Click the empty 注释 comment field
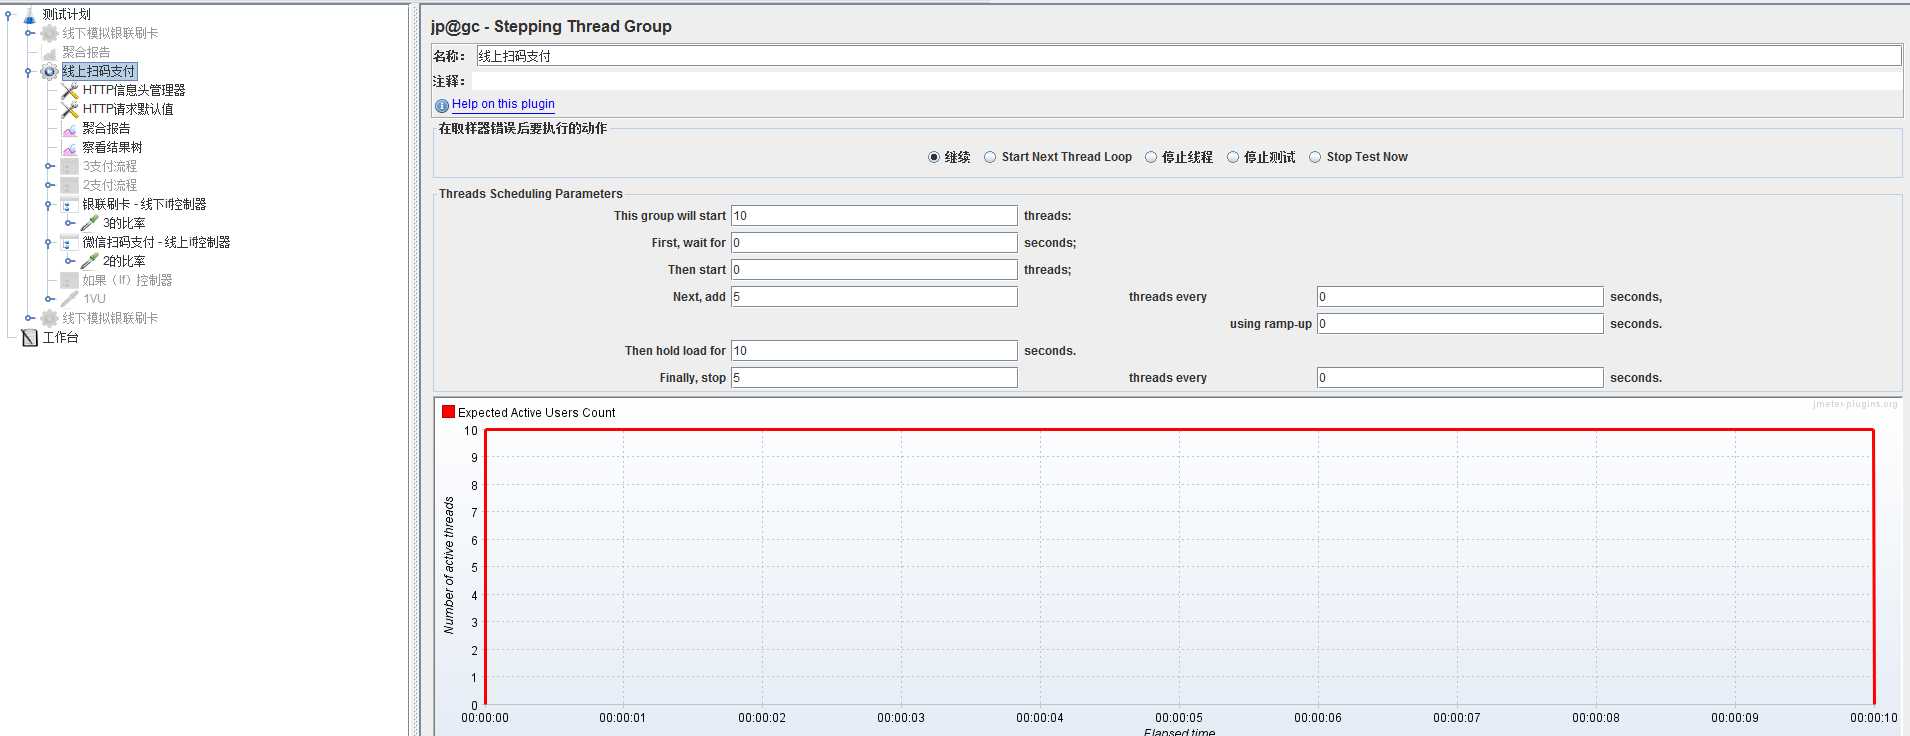The image size is (1910, 736). pos(1186,81)
